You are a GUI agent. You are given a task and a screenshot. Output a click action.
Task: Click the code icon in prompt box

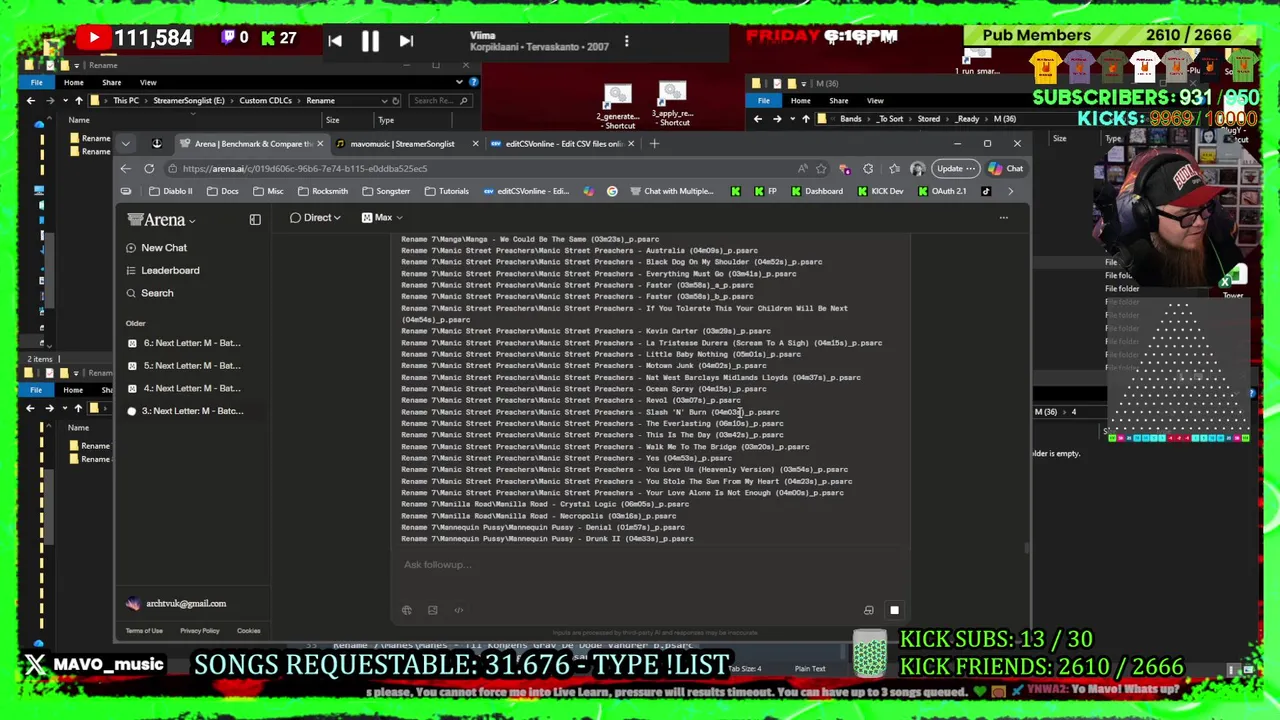(x=458, y=610)
